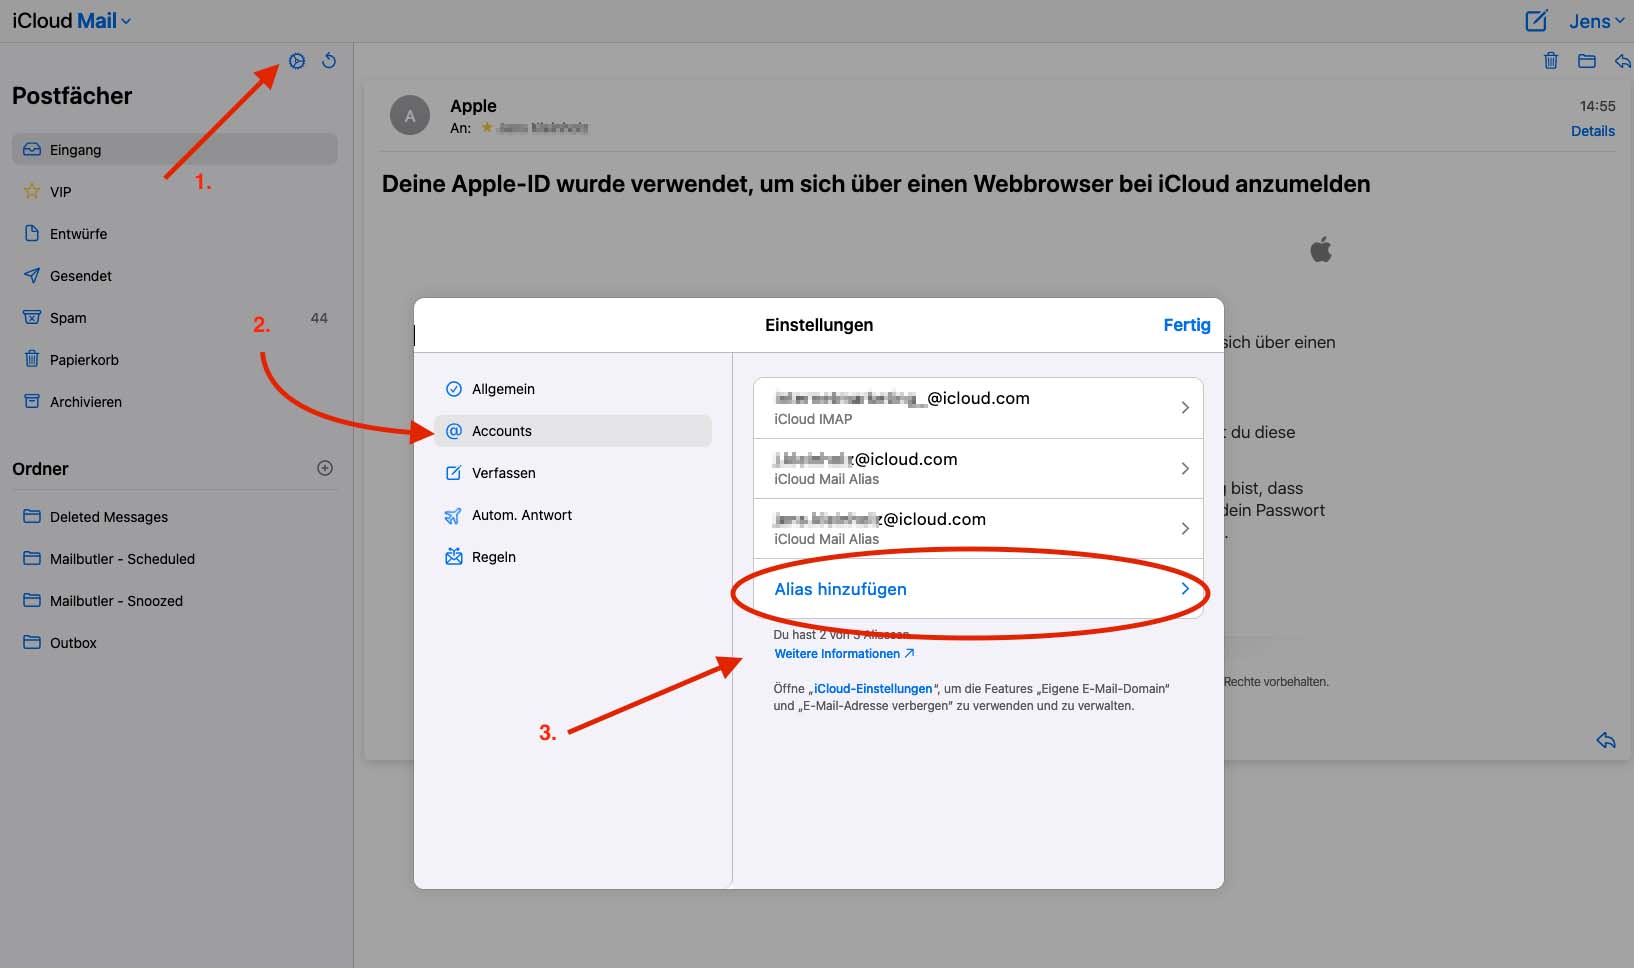Open the Mailbutler - Scheduled folder
1634x968 pixels.
pos(122,559)
